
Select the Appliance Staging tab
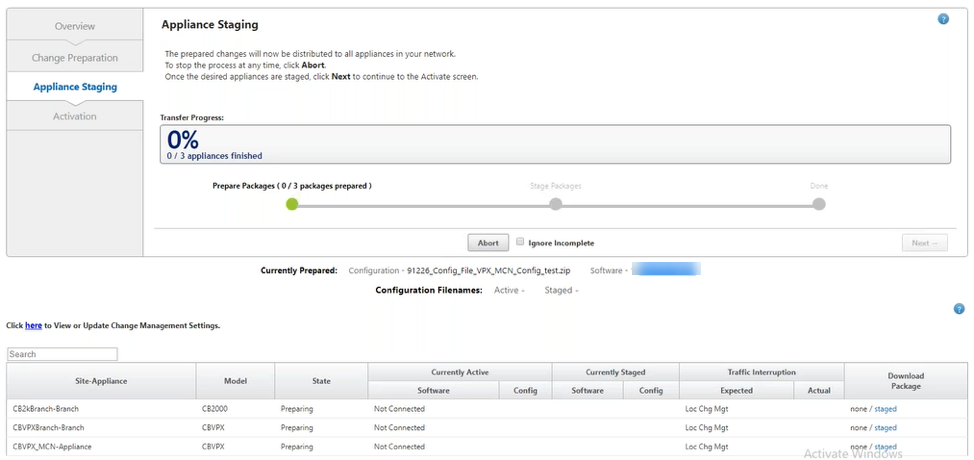point(75,87)
